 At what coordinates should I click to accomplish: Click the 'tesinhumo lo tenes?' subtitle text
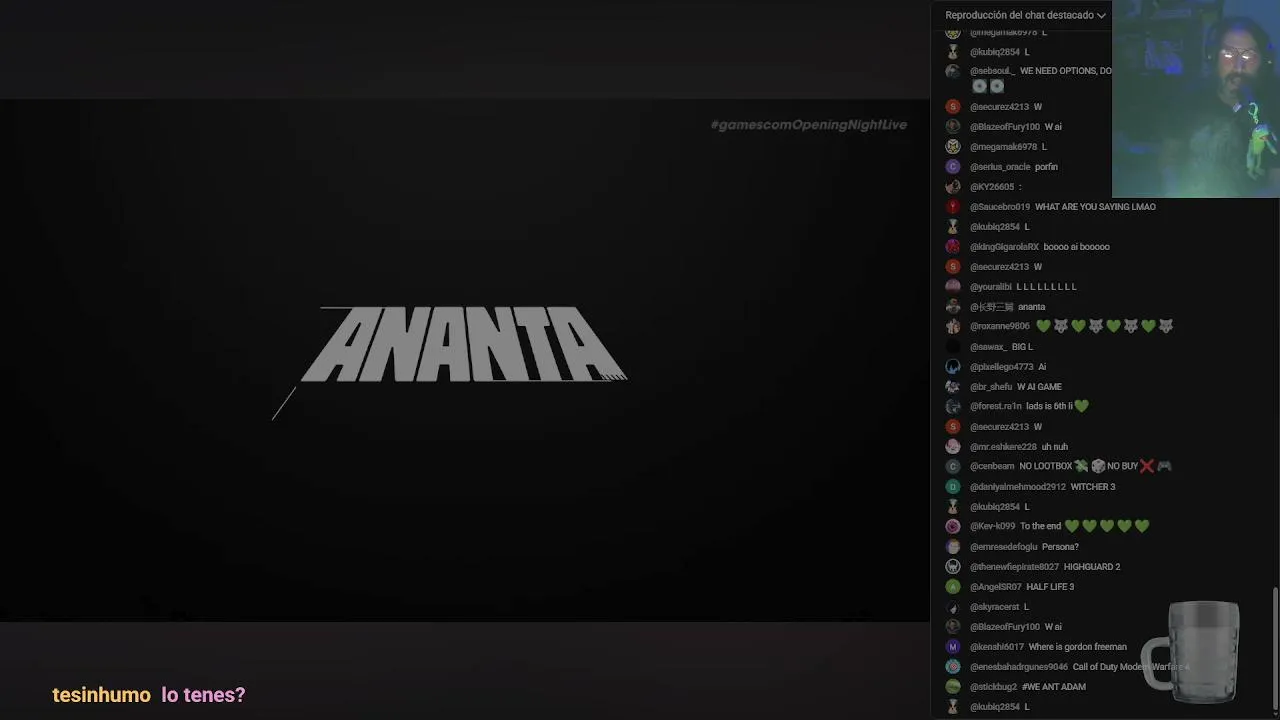pos(149,695)
